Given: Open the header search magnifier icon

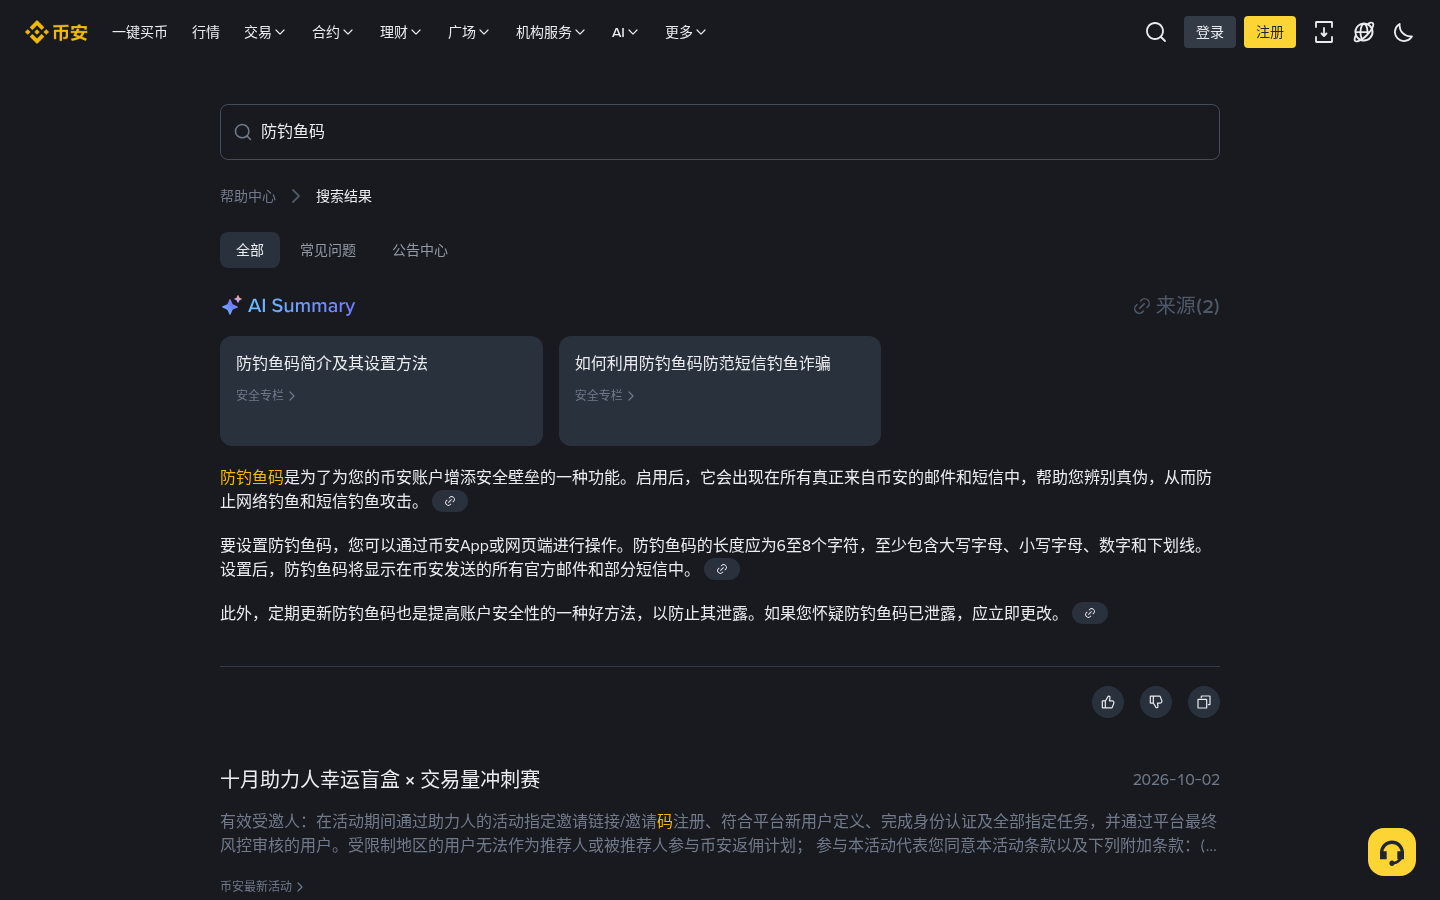Looking at the screenshot, I should coord(1156,32).
